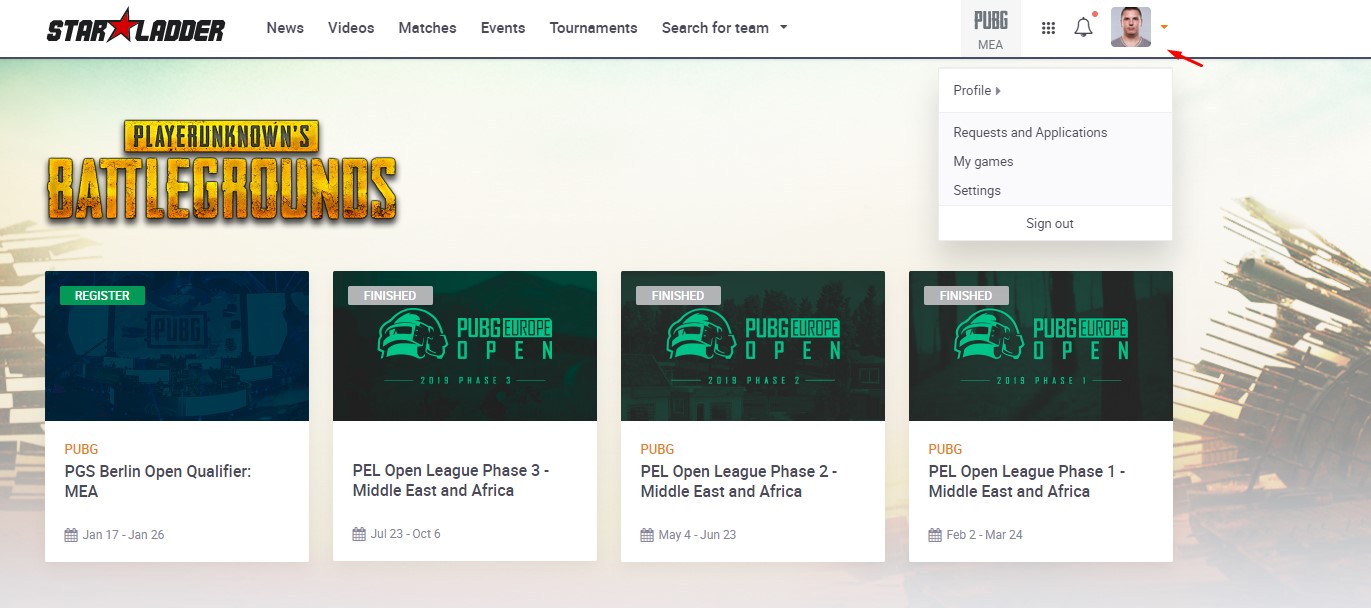Open the 2019 Phase 1 banner image
Screen dimensions: 1371x608
[1041, 346]
